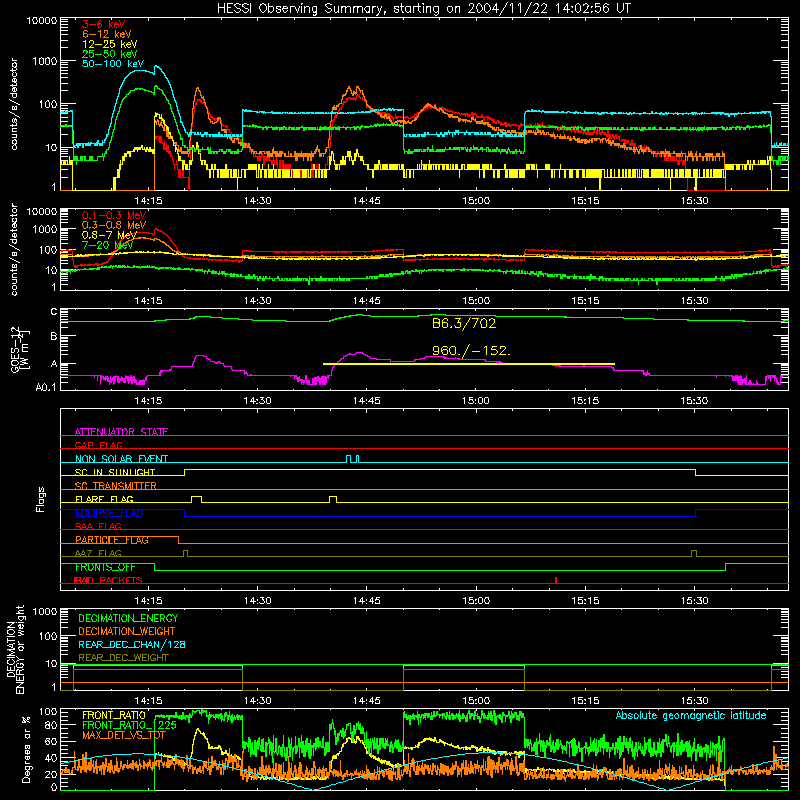
Task: Click the AAZ_FLAG label
Action: coord(98,553)
